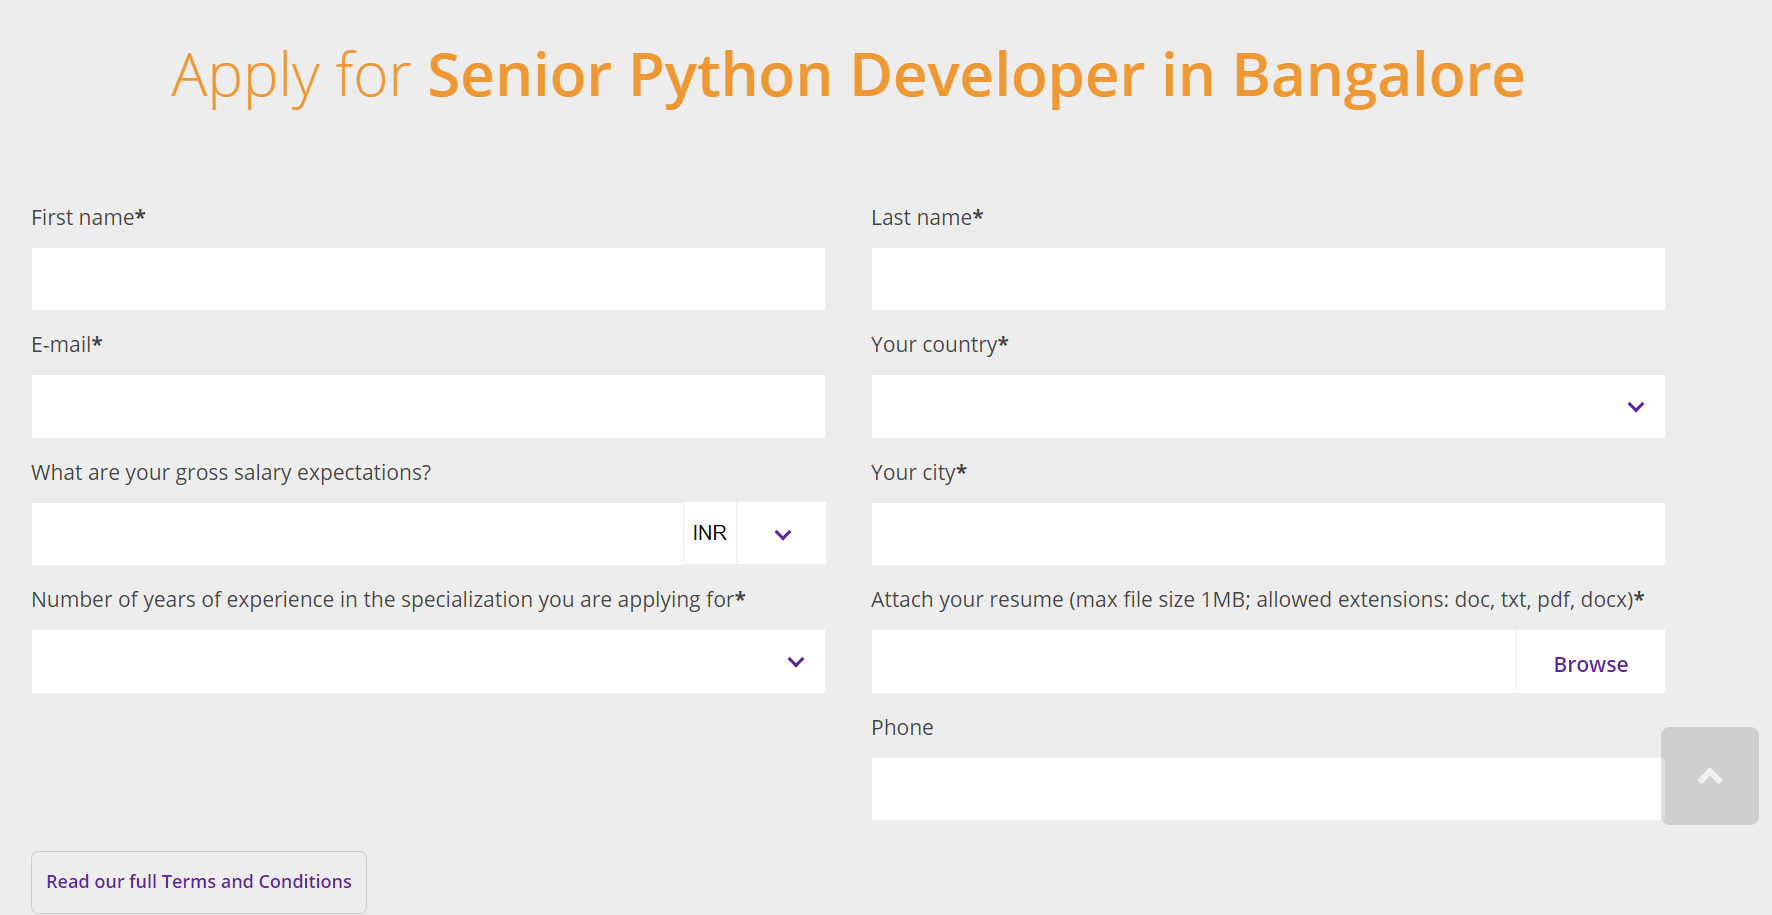Viewport: 1772px width, 915px height.
Task: Select the Your city text box
Action: point(1267,534)
